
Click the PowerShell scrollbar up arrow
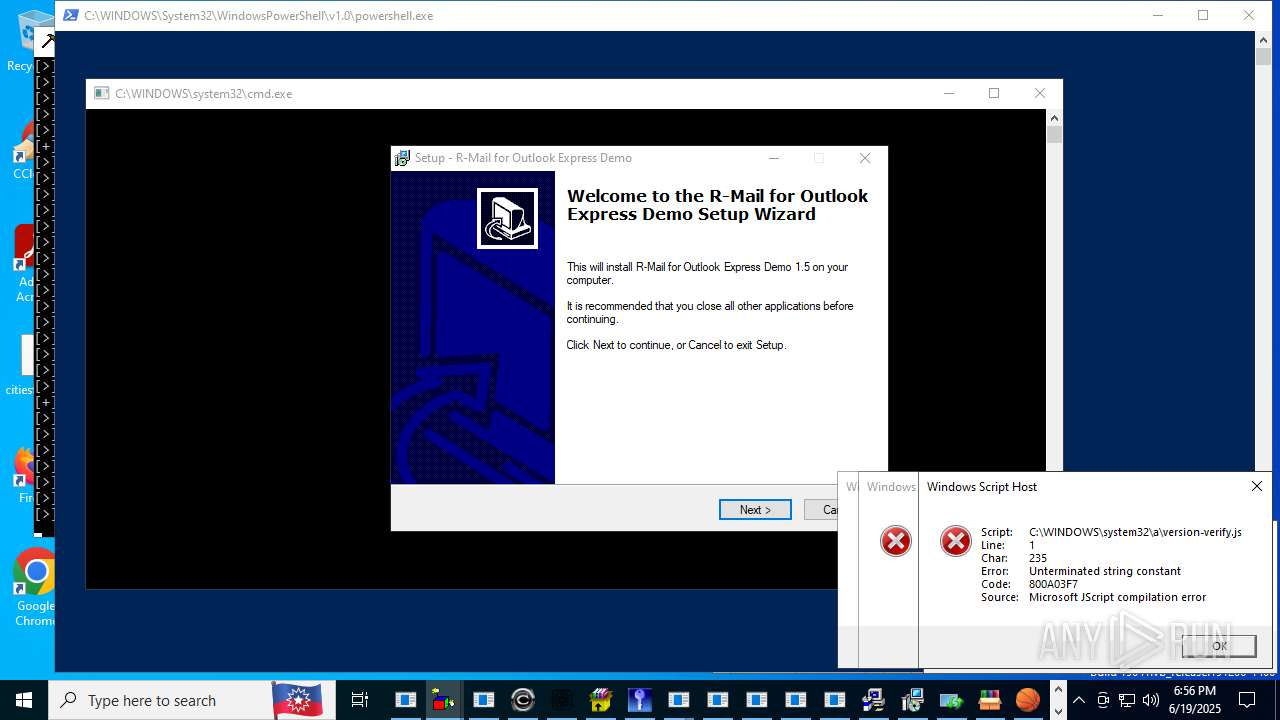(1263, 41)
